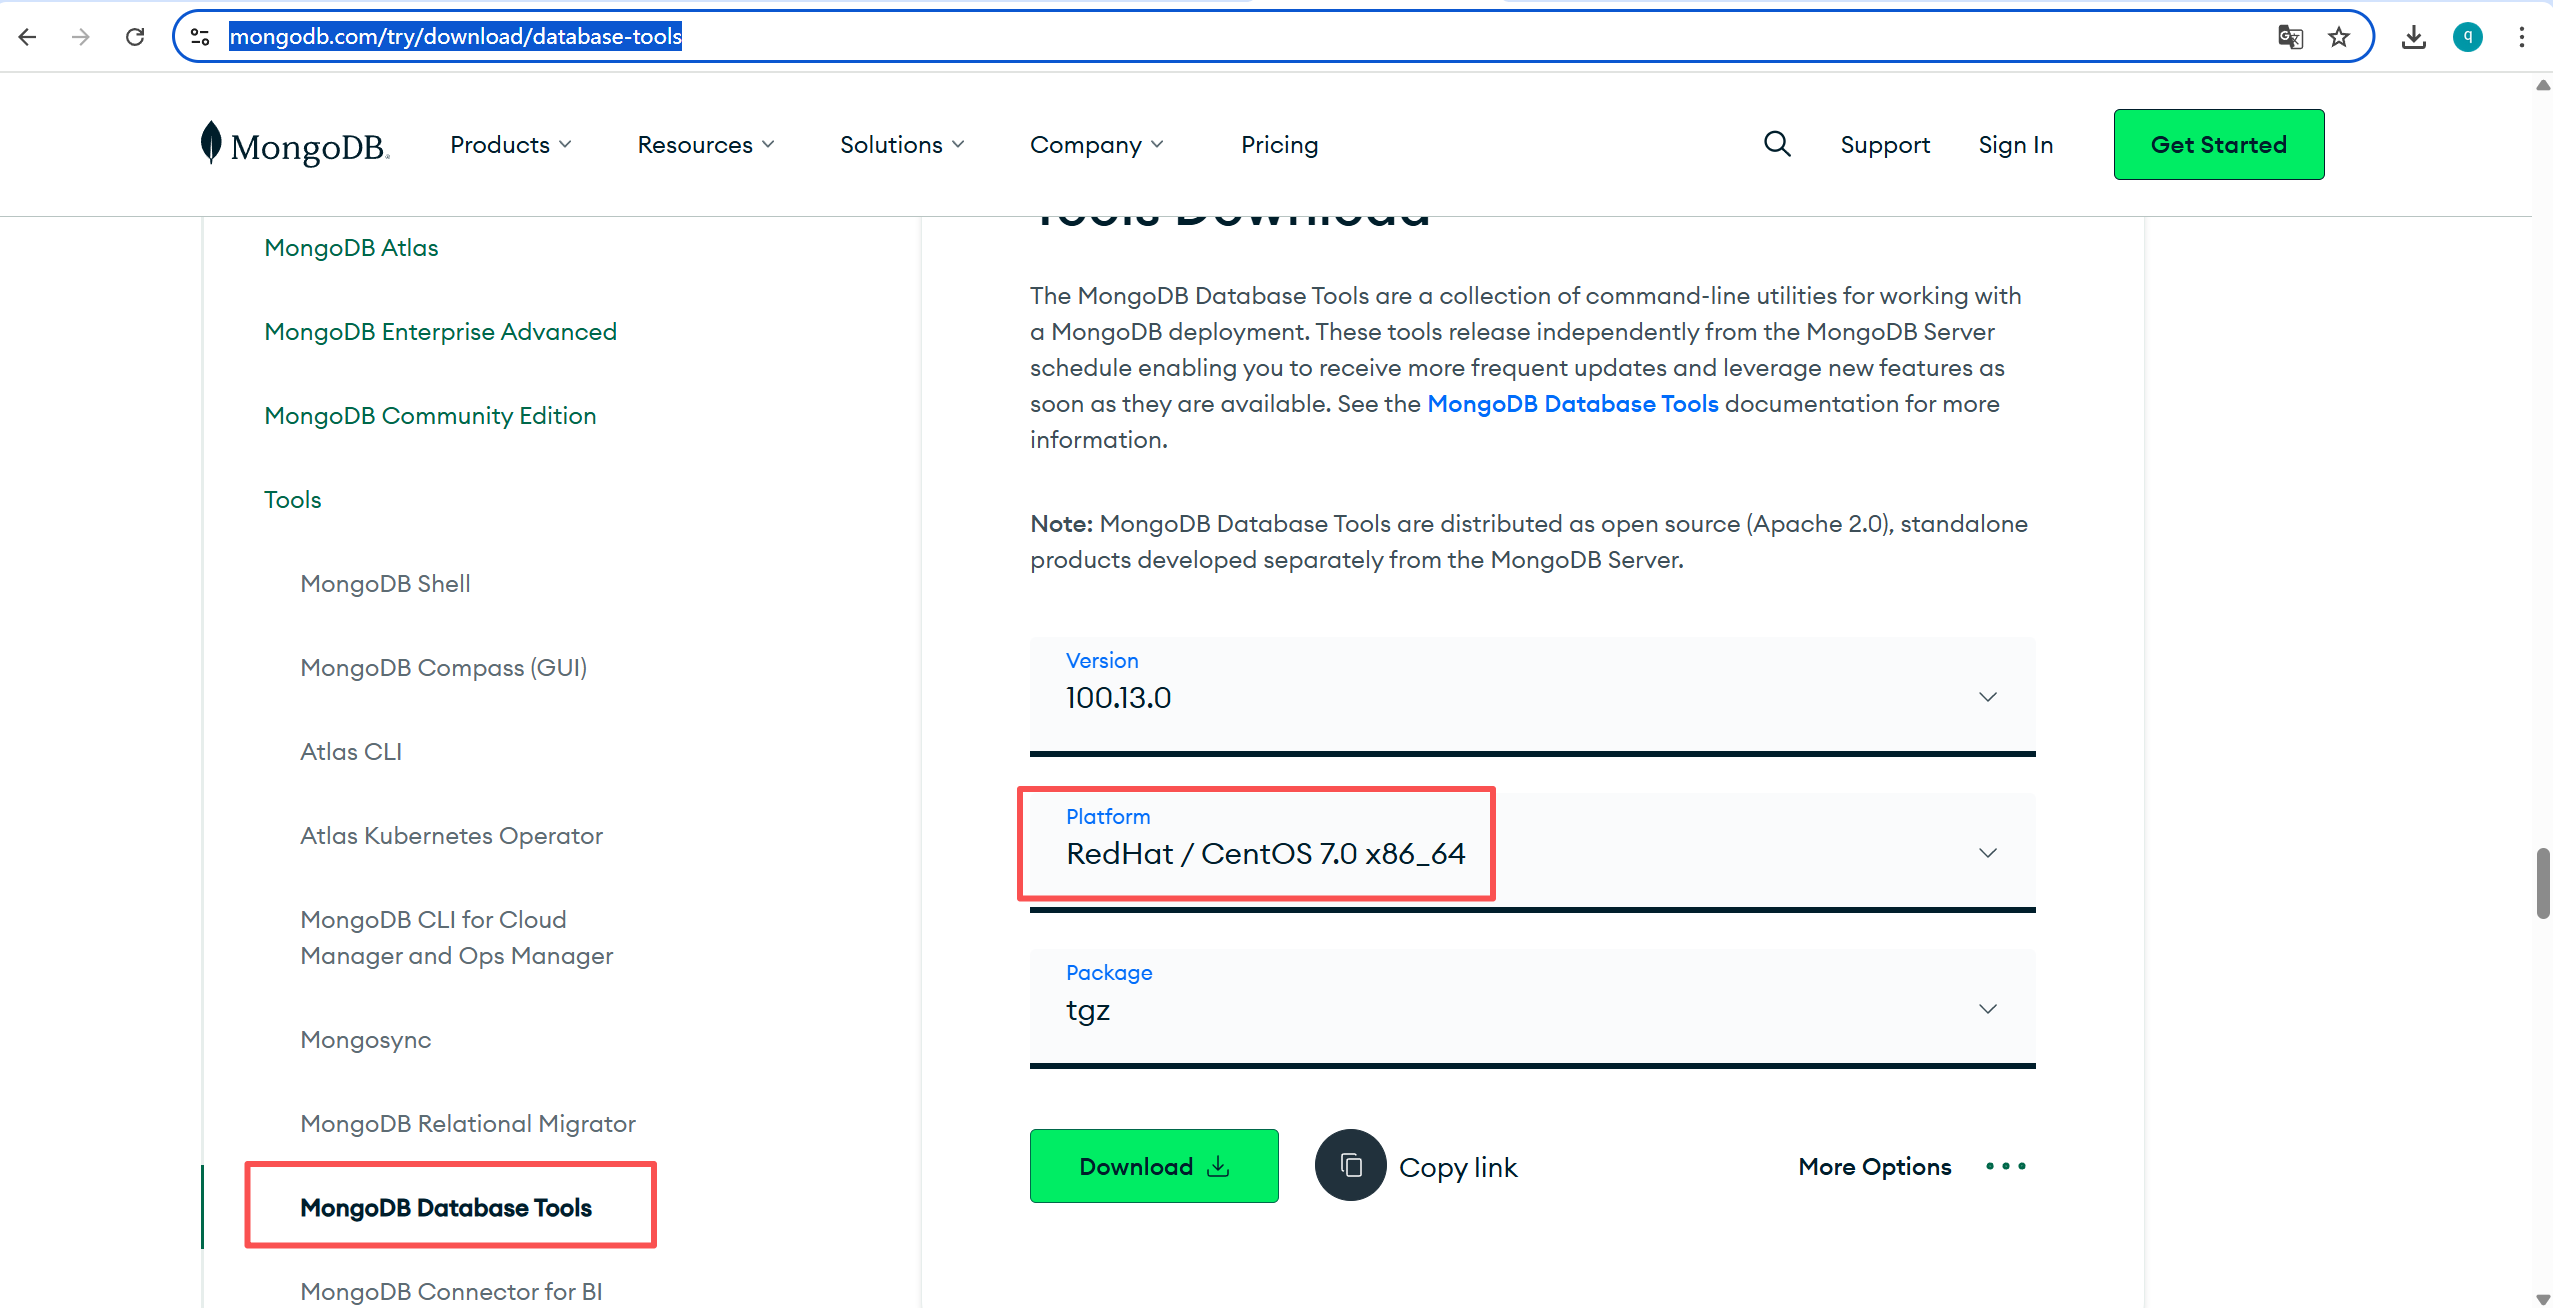This screenshot has height=1308, width=2553.
Task: Open Chrome downloads icon
Action: (x=2413, y=37)
